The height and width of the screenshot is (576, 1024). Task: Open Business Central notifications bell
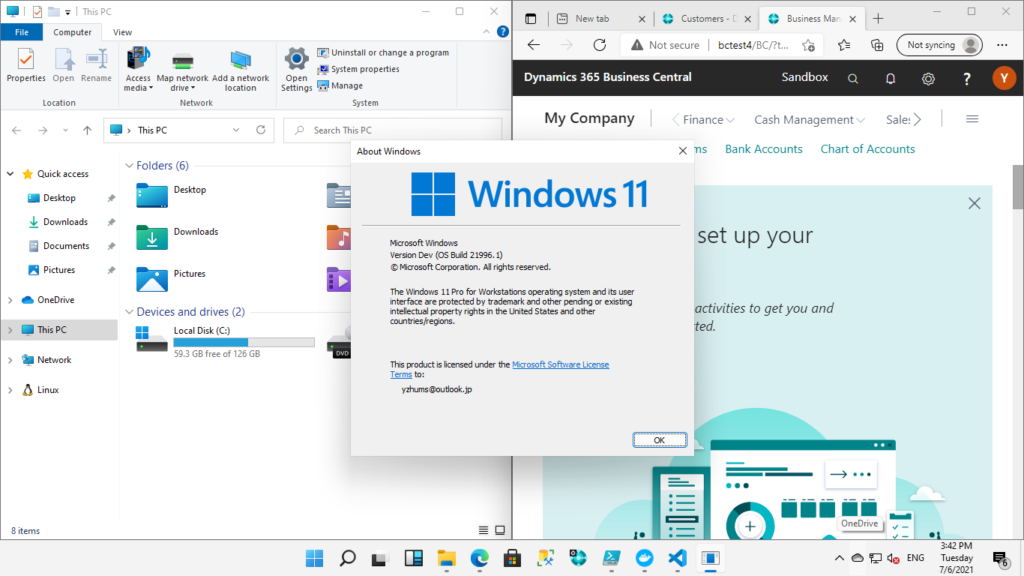tap(890, 77)
